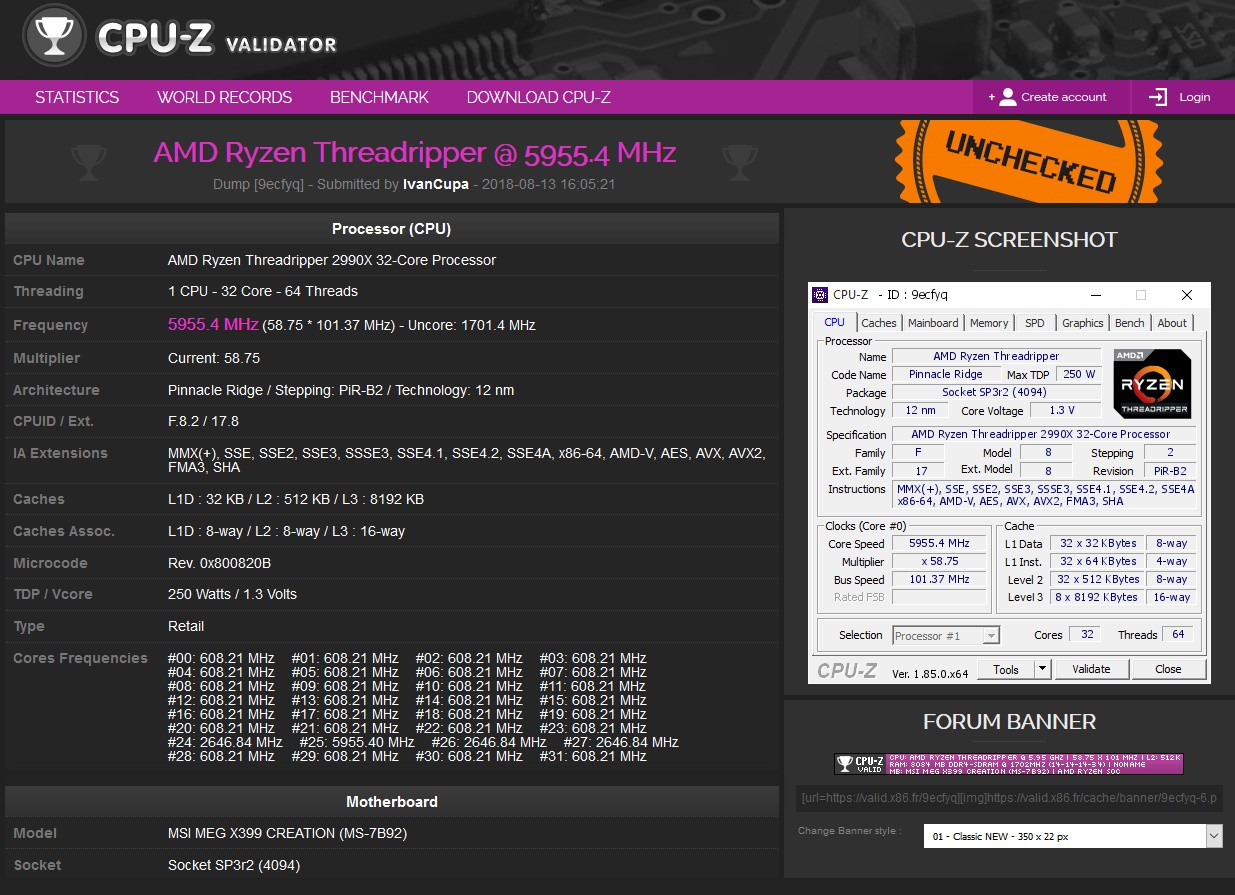1235x895 pixels.
Task: Click the CPU Name value 2990X 32-Core Processor
Action: [332, 260]
